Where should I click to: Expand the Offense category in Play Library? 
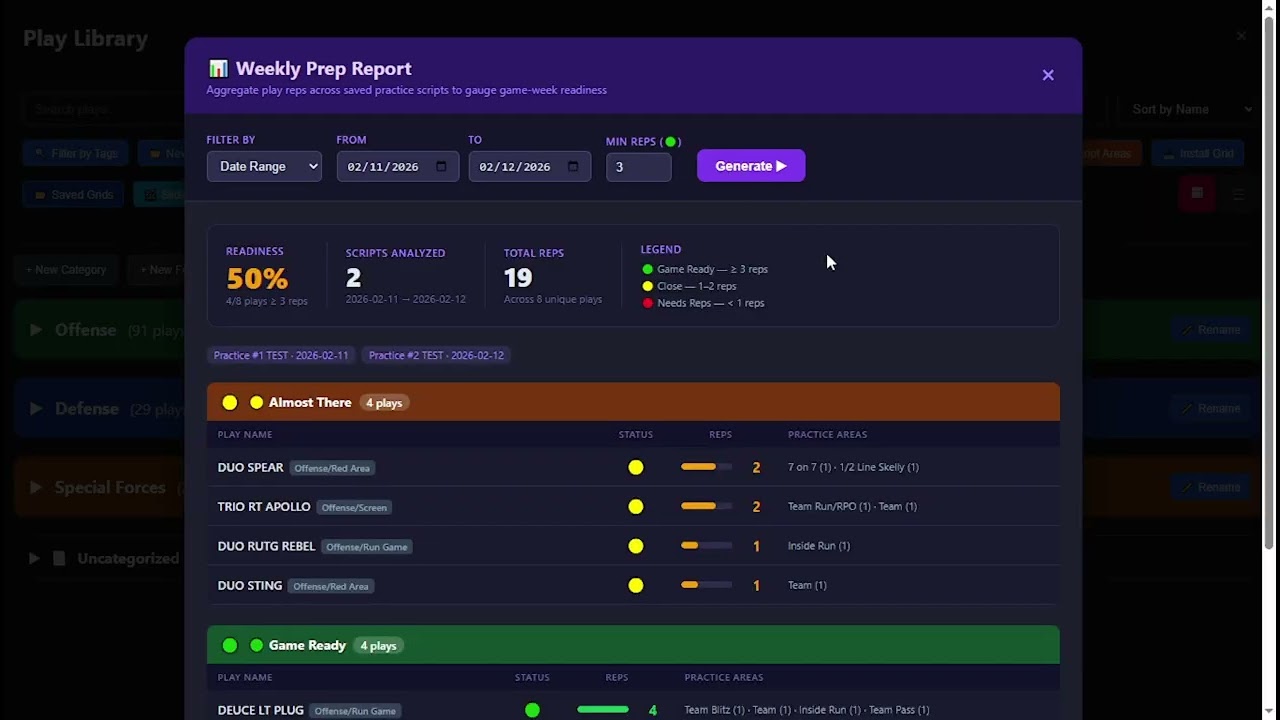click(x=36, y=330)
